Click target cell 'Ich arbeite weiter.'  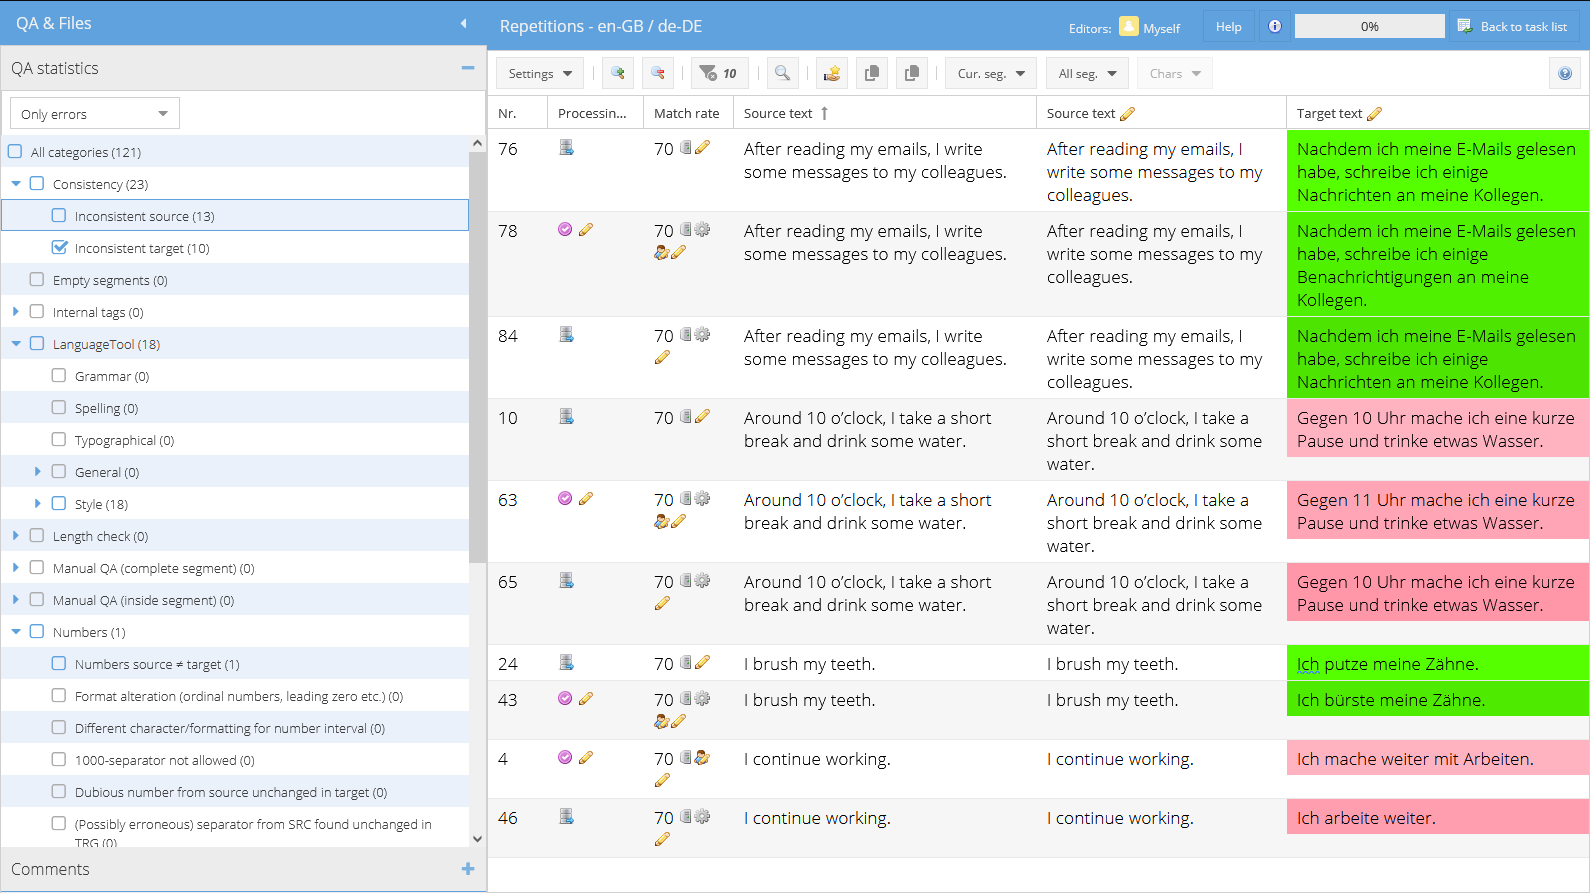tap(1438, 817)
